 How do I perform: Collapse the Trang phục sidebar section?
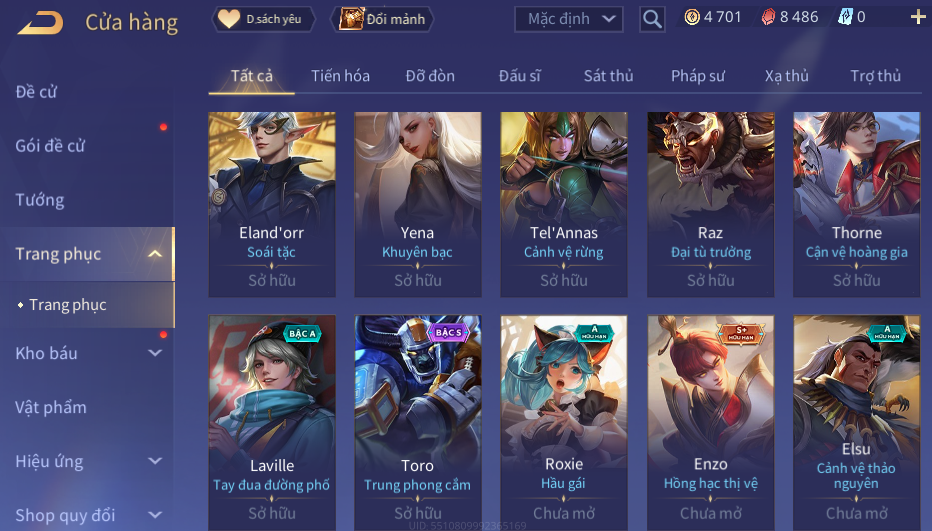click(x=155, y=254)
